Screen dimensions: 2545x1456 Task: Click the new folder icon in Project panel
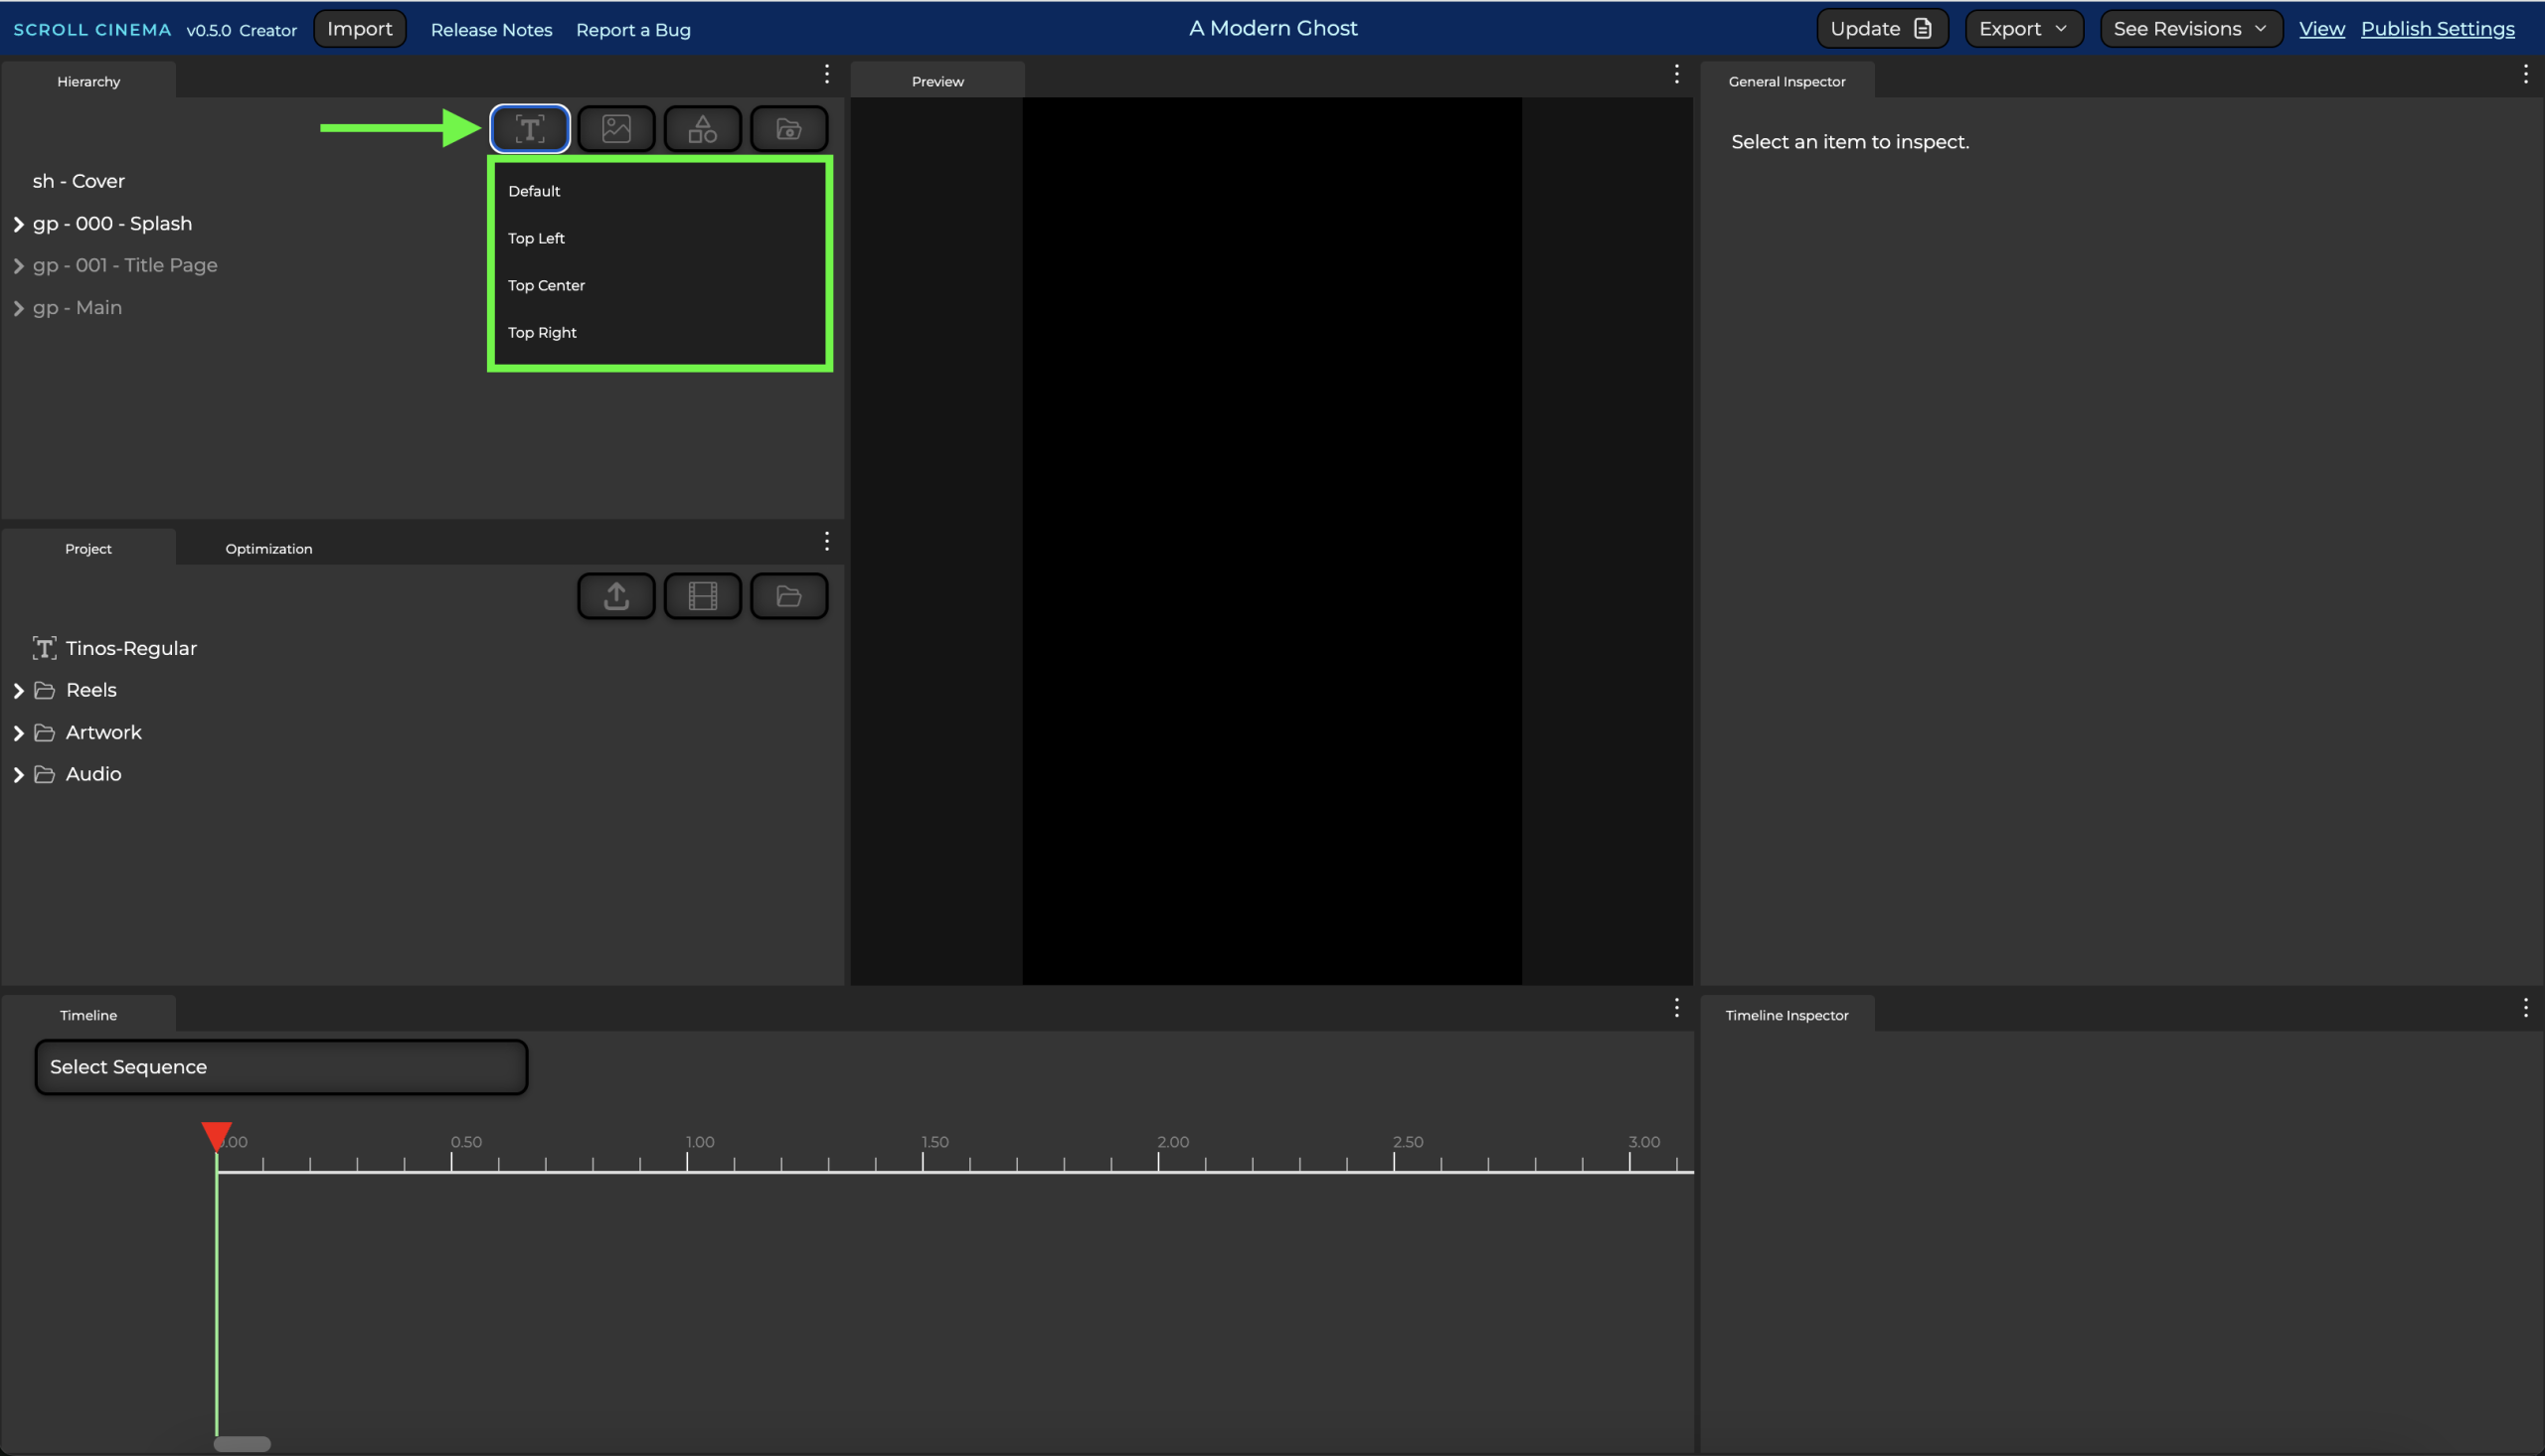789,596
